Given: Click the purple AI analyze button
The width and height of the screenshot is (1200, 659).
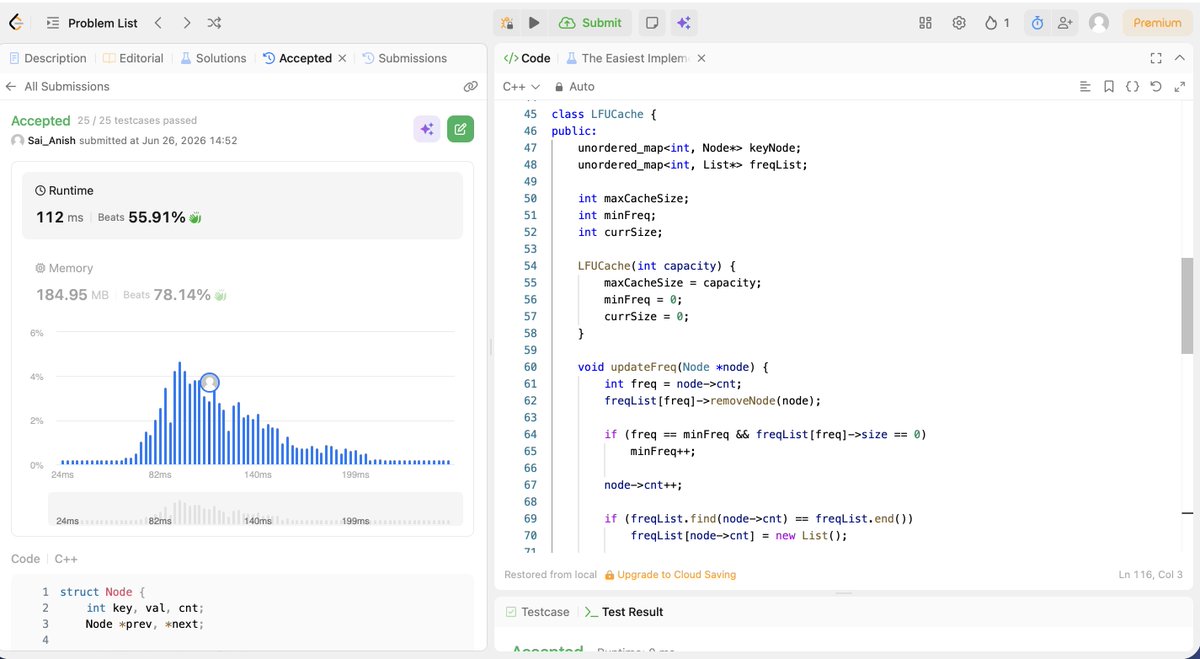Looking at the screenshot, I should [x=427, y=128].
